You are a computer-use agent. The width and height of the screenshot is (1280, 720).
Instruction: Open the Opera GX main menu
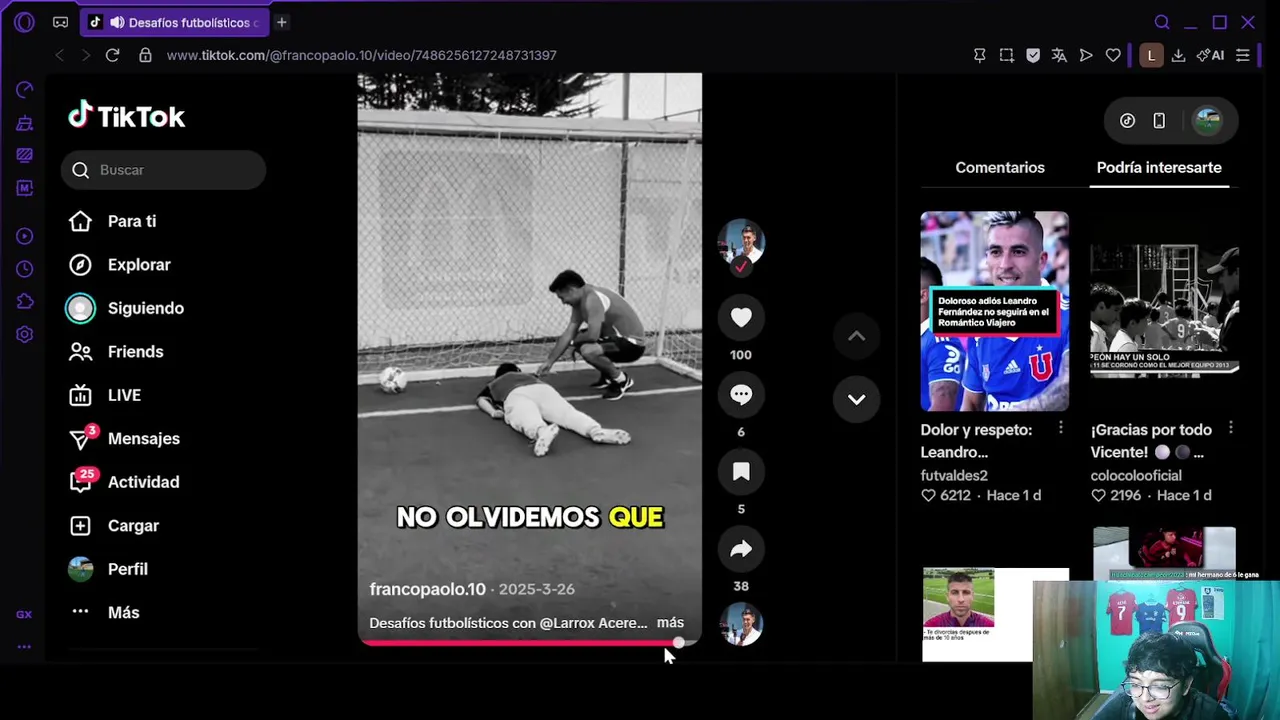pos(25,22)
